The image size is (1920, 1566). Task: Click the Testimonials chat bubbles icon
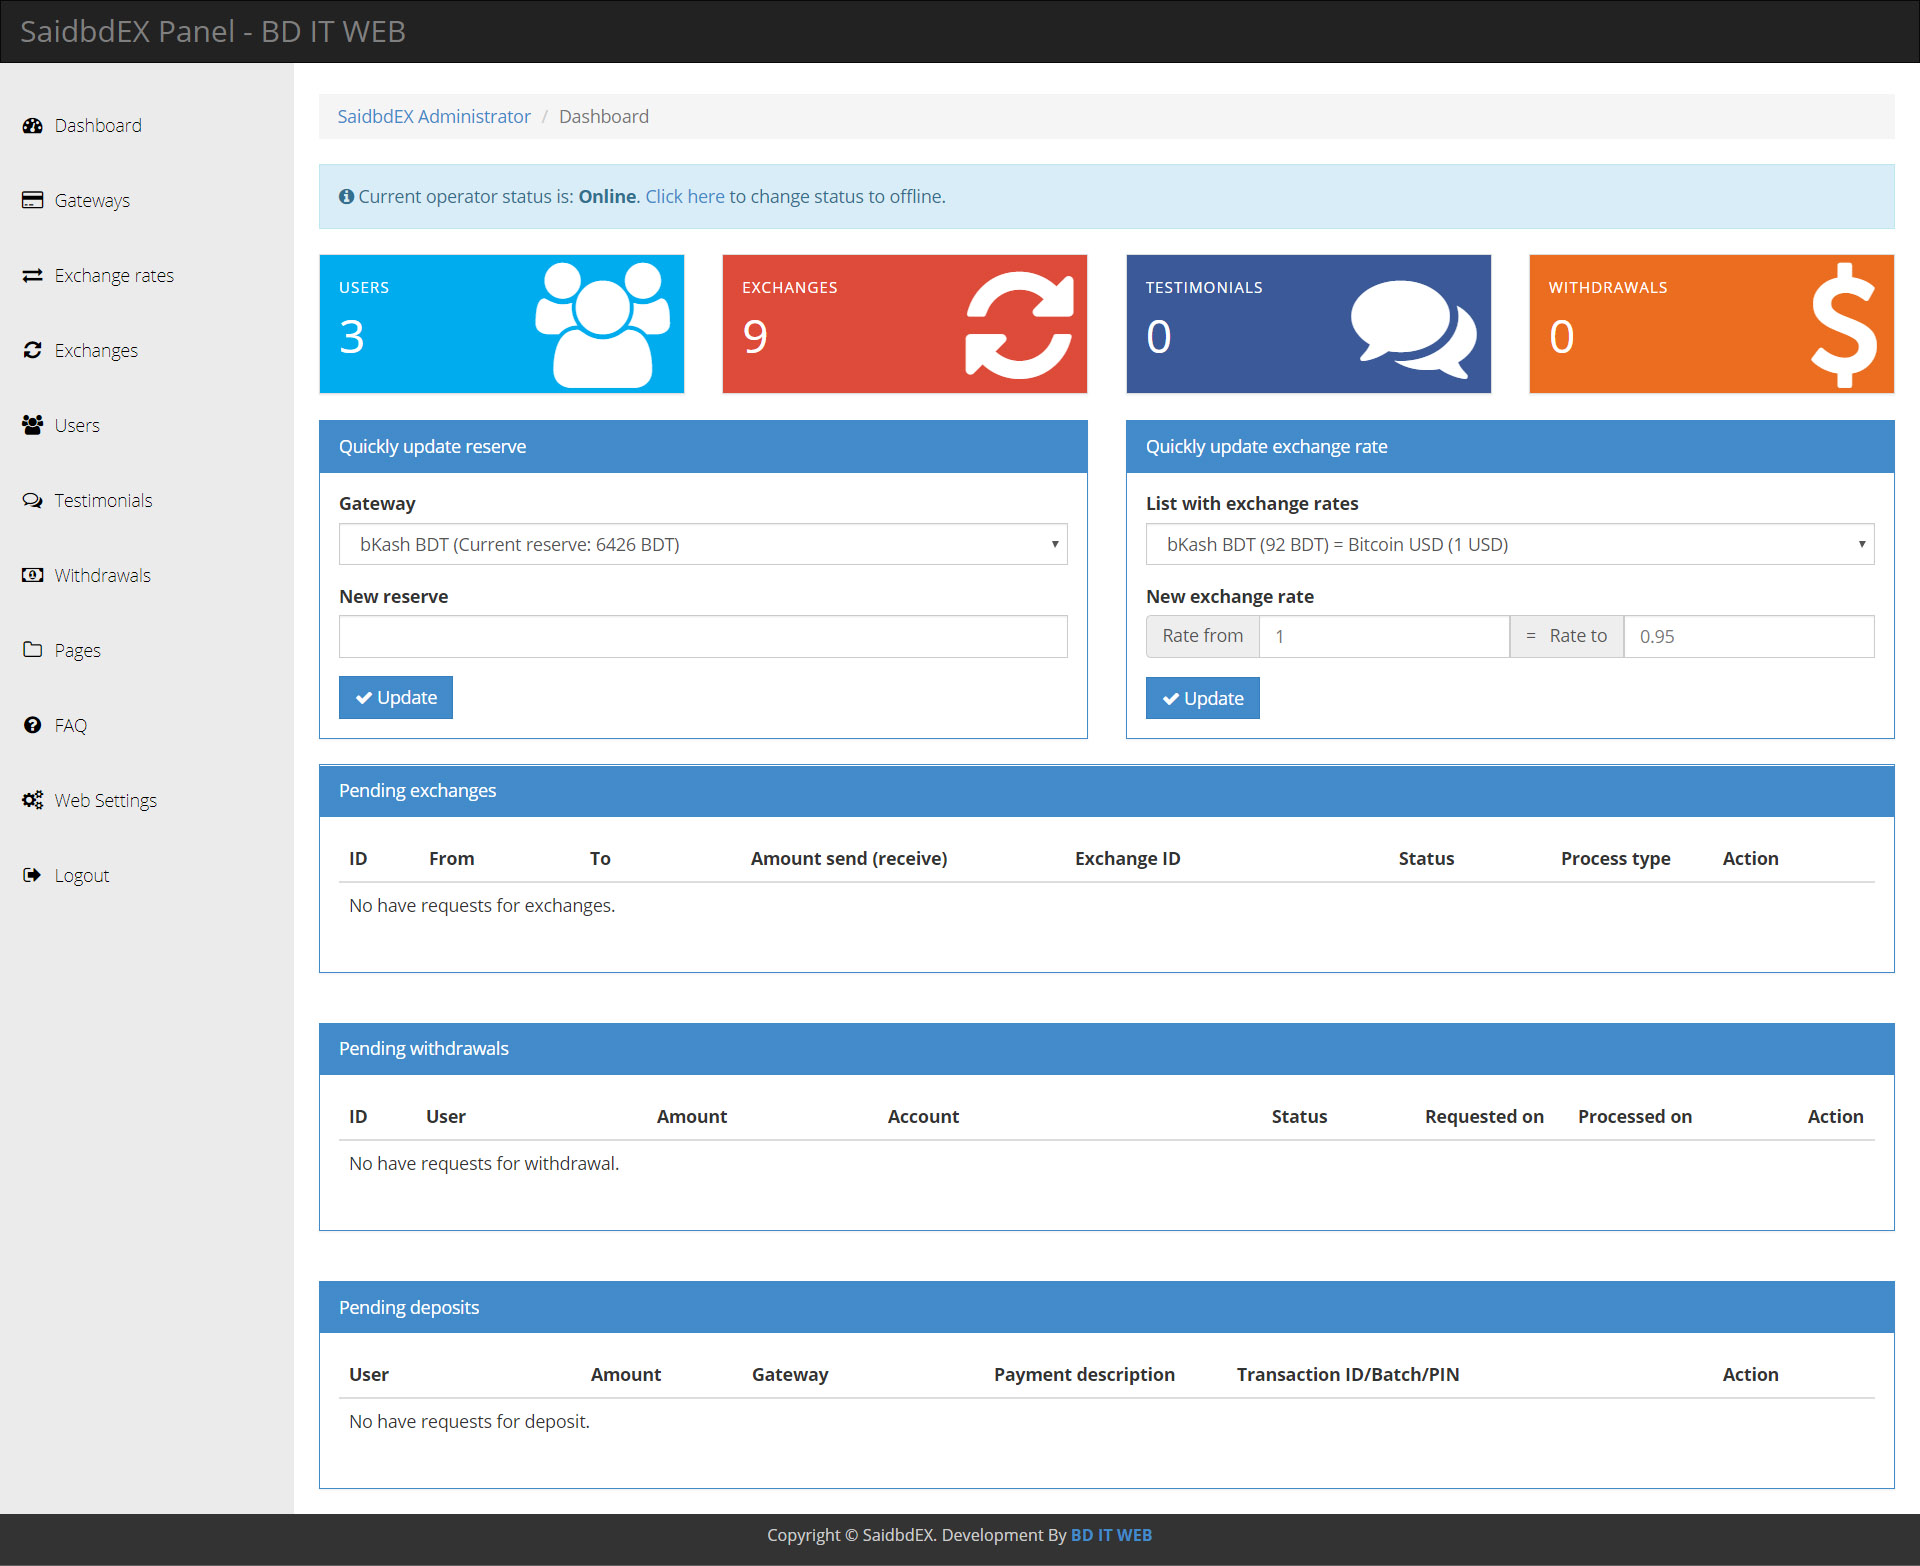[x=32, y=500]
